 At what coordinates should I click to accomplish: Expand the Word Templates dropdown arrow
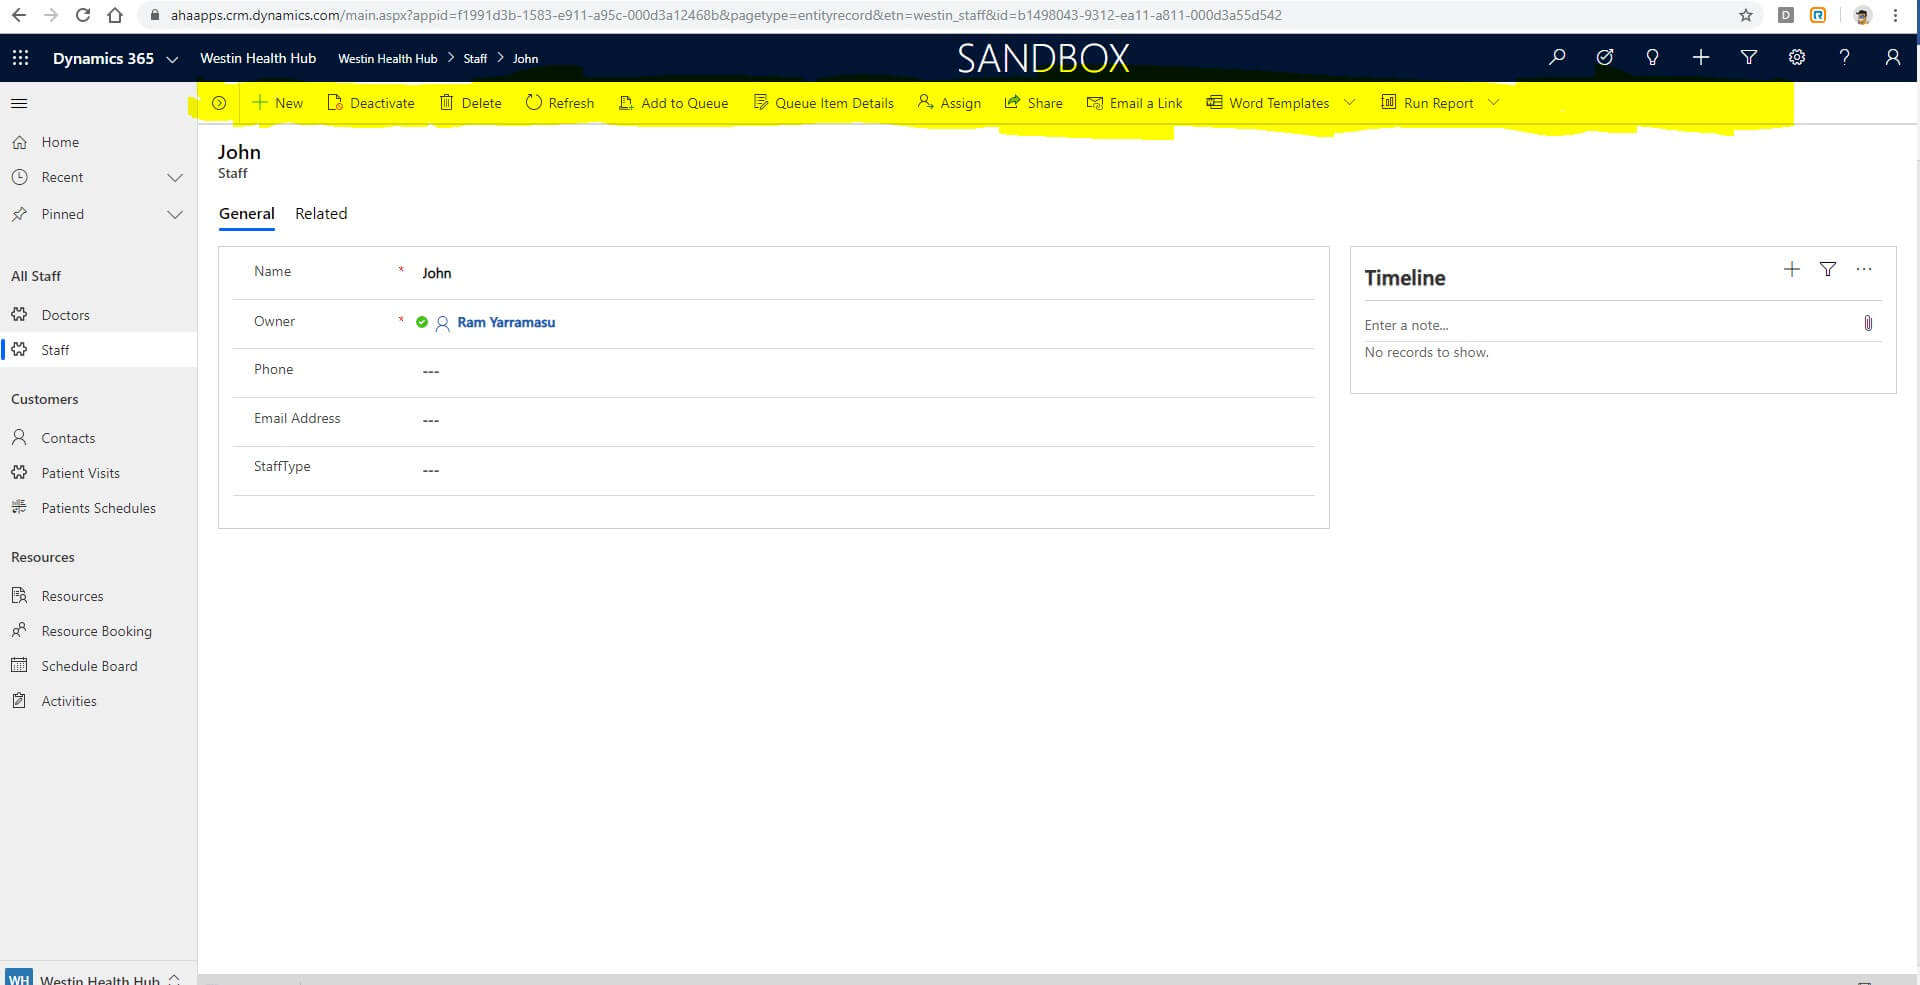click(x=1349, y=103)
